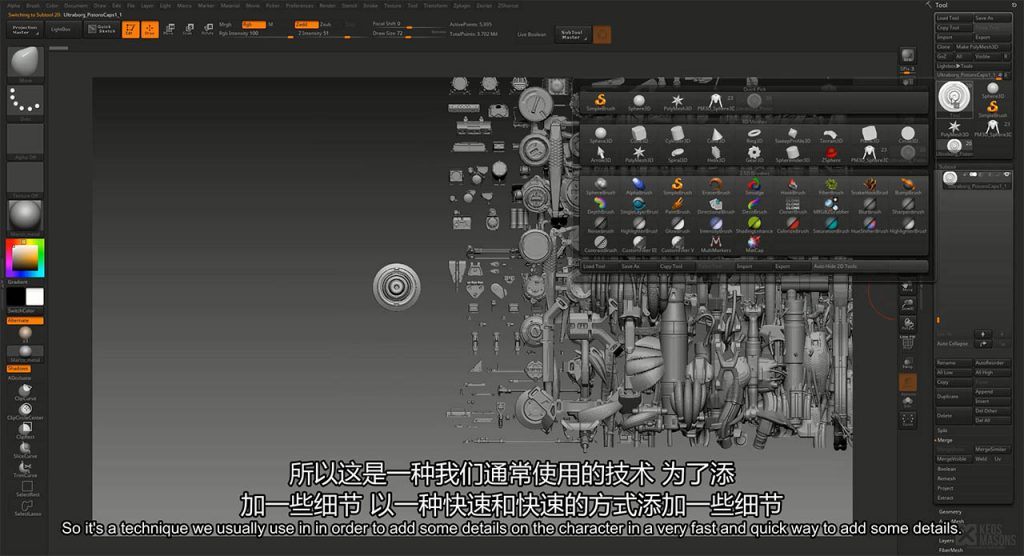Expand the Layers sub-palette
The height and width of the screenshot is (556, 1024).
click(946, 540)
